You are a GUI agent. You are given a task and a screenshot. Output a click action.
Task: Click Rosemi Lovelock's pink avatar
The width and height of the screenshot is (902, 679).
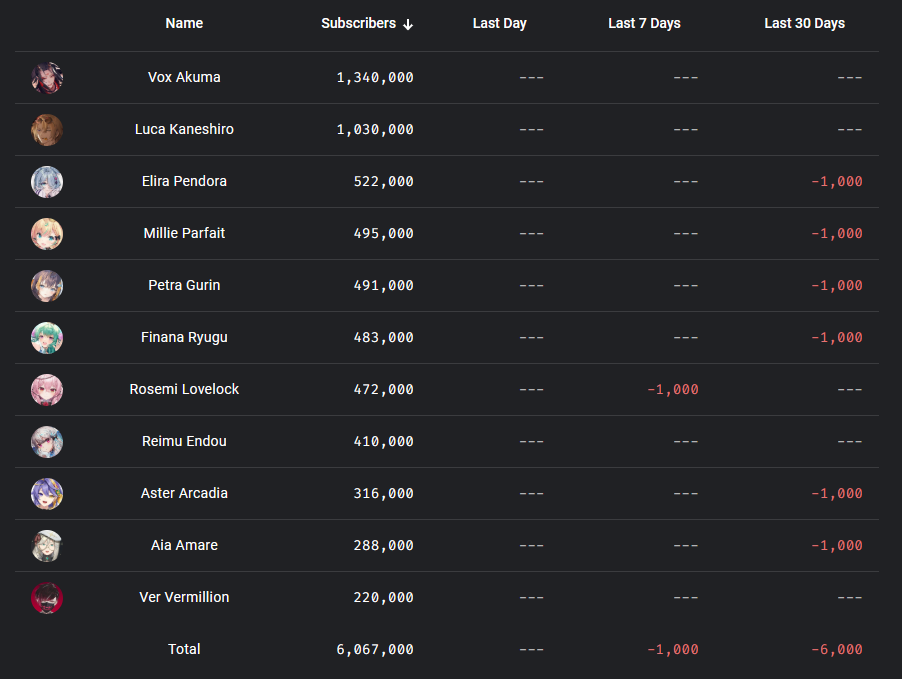point(47,390)
